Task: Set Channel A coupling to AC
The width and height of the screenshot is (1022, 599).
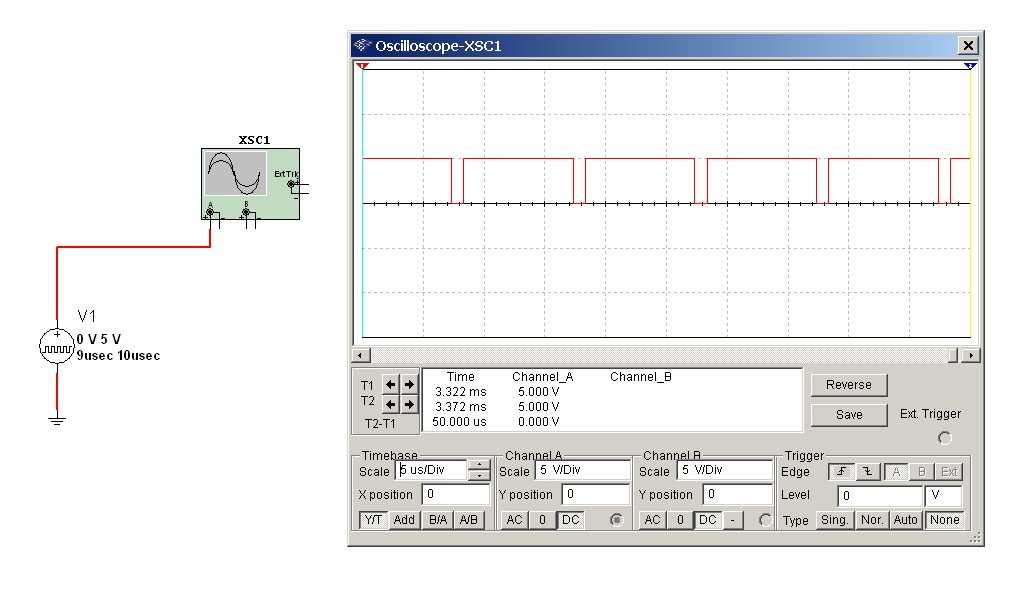Action: click(x=514, y=520)
